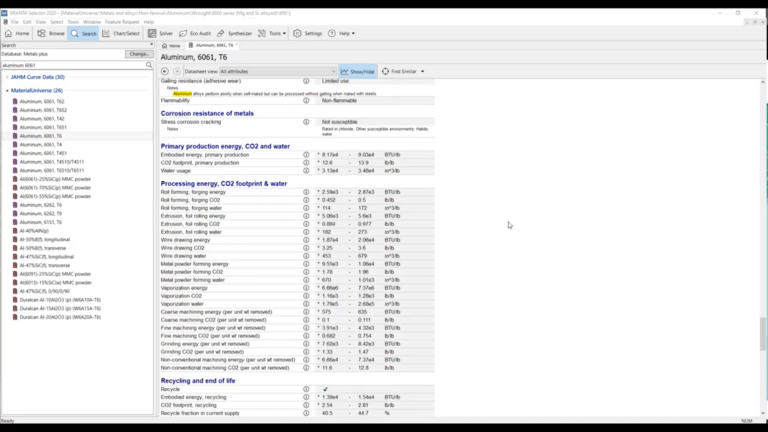
Task: Click the Corrosion resistance of metals heading
Action: pyautogui.click(x=207, y=113)
